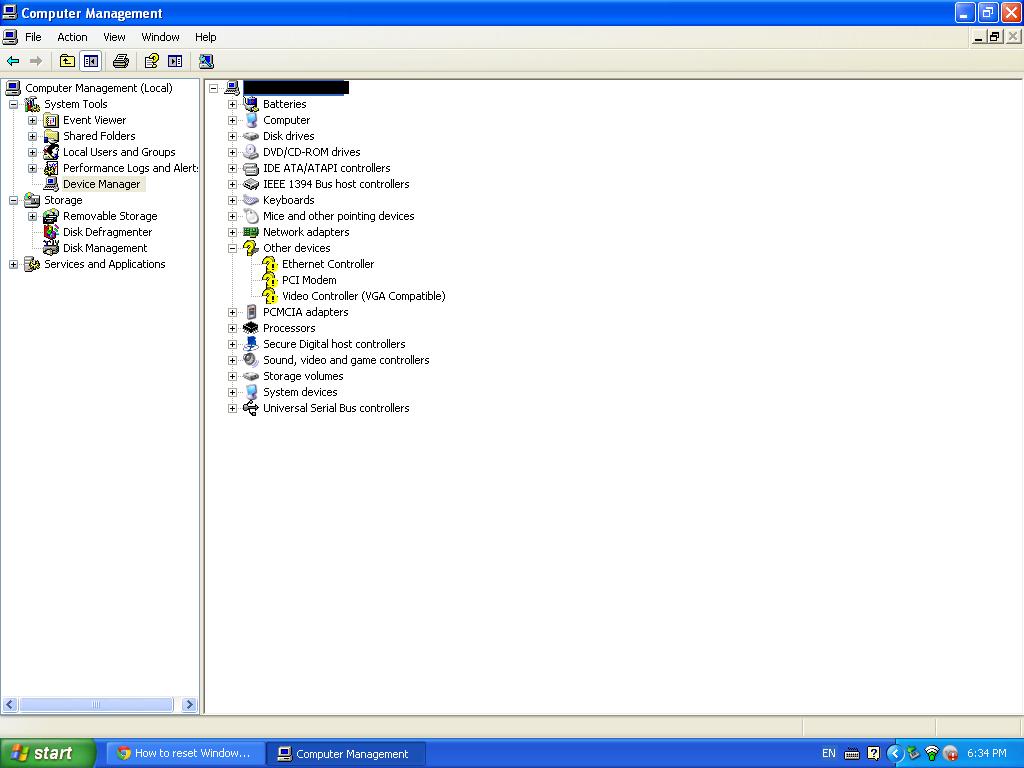Go back using the toolbar Back arrow
This screenshot has height=768, width=1024.
click(x=13, y=61)
